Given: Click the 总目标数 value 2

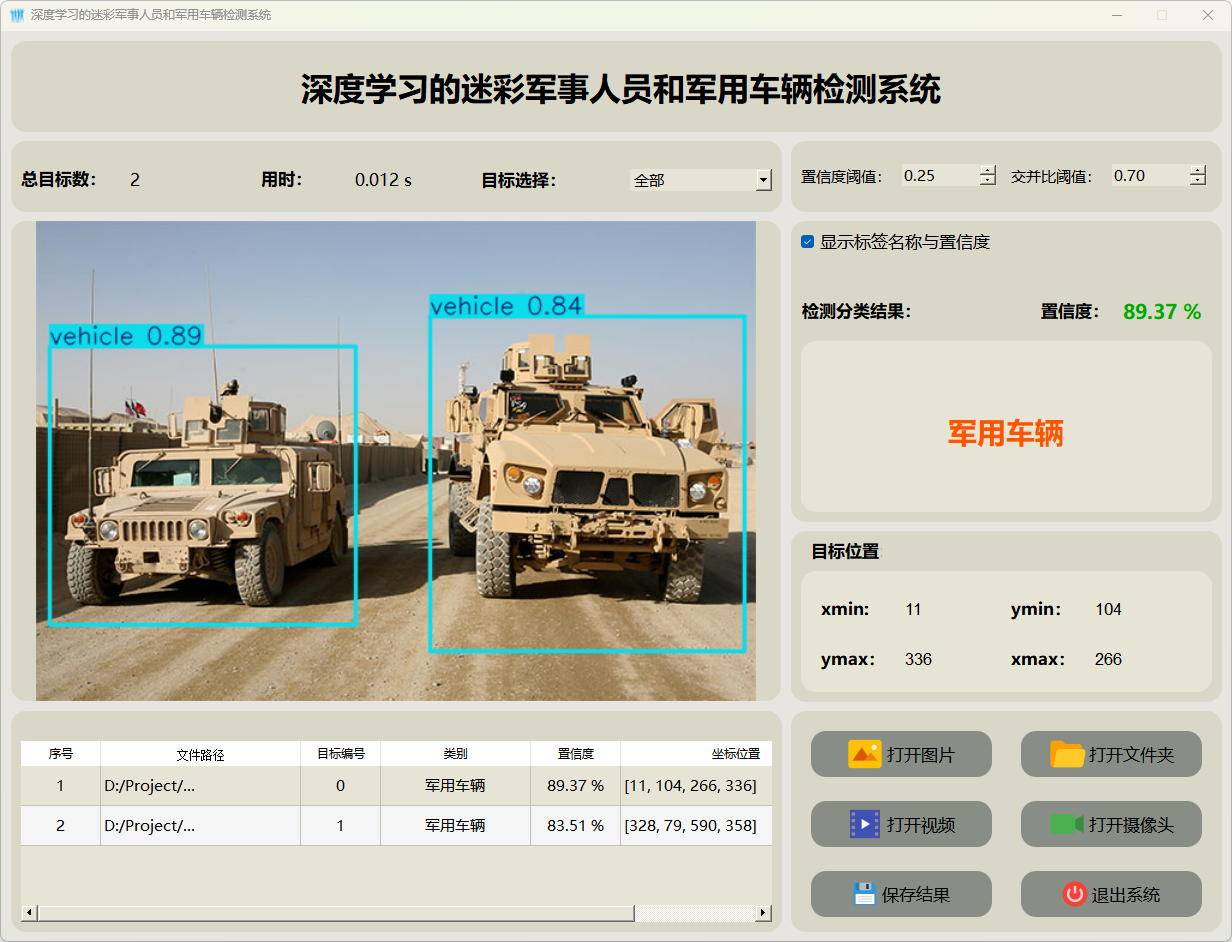Looking at the screenshot, I should pos(135,180).
